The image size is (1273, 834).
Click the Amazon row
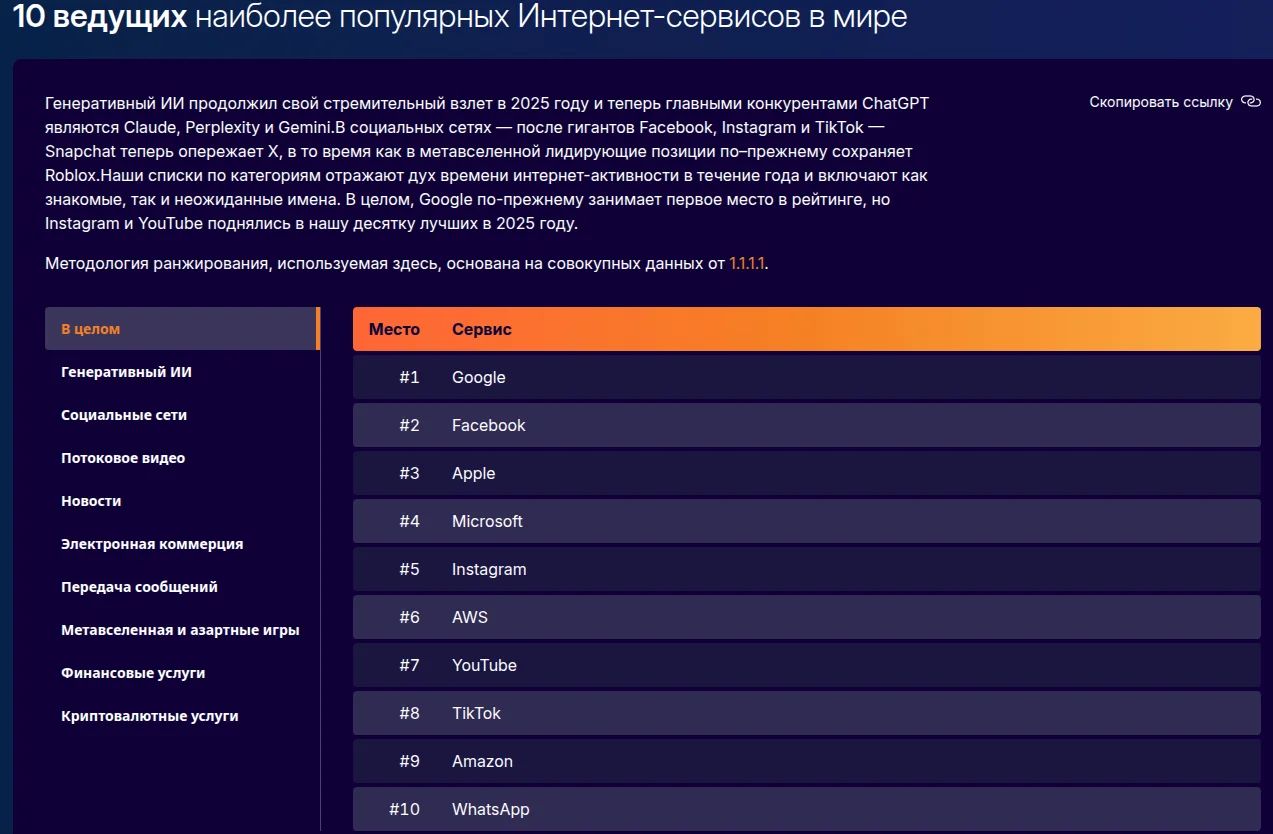pos(806,761)
